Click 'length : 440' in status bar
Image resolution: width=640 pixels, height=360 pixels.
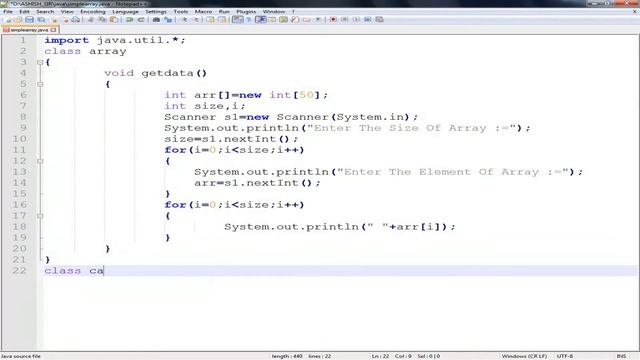coord(287,356)
